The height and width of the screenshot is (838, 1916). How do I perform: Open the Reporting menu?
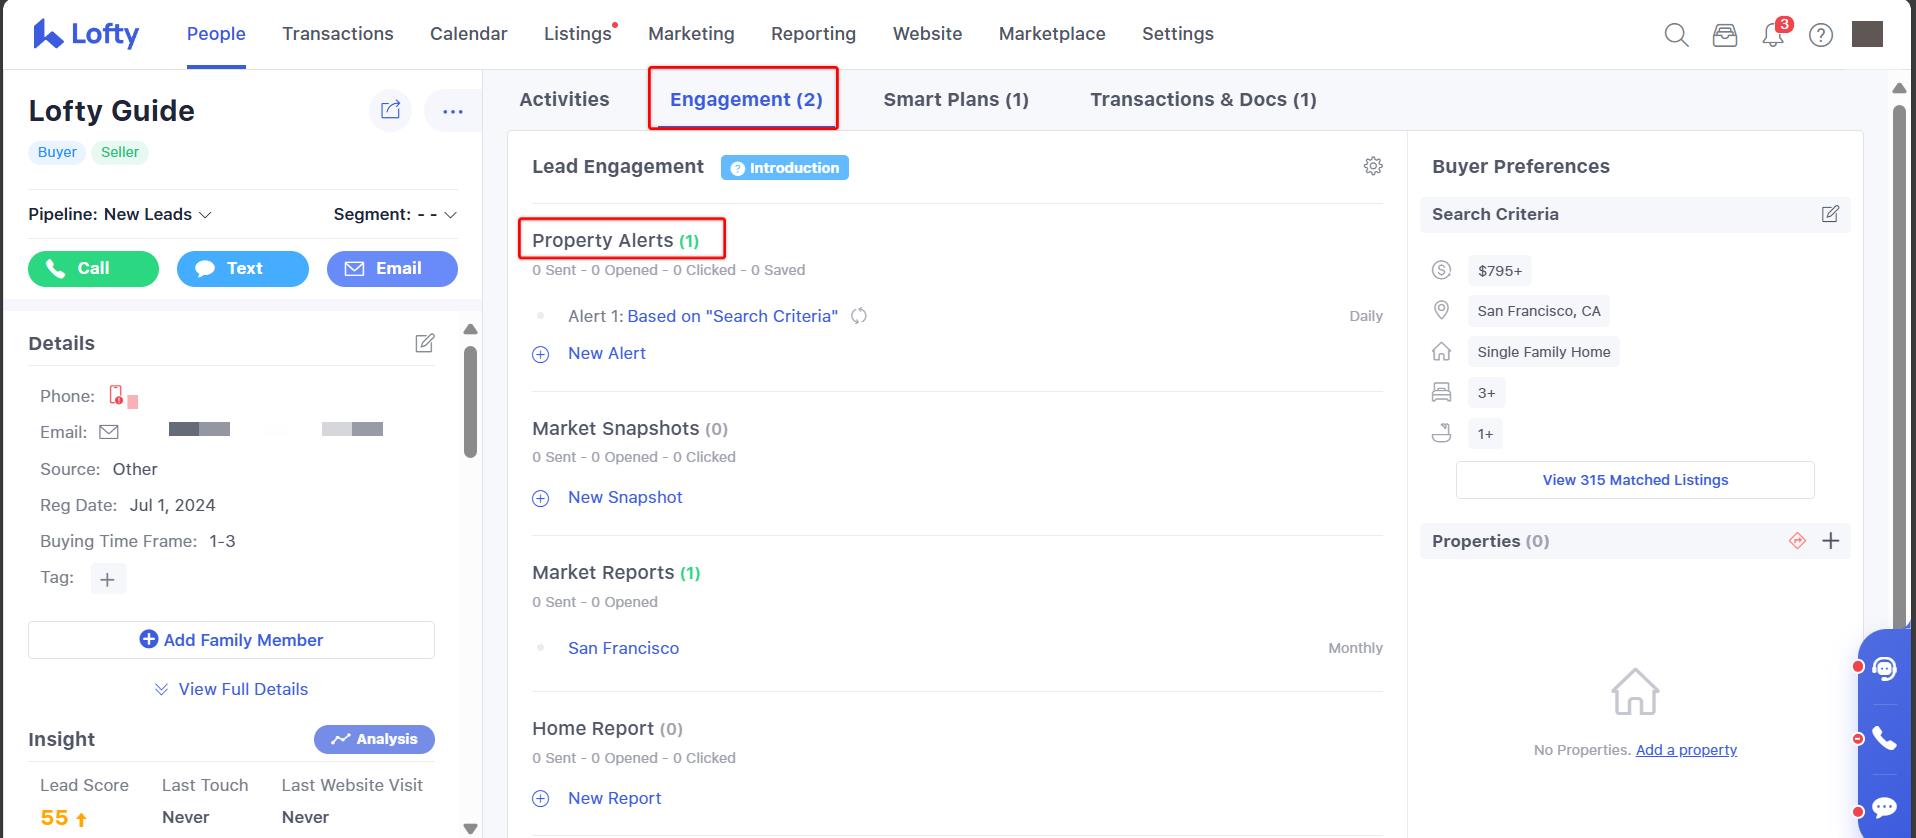(813, 34)
